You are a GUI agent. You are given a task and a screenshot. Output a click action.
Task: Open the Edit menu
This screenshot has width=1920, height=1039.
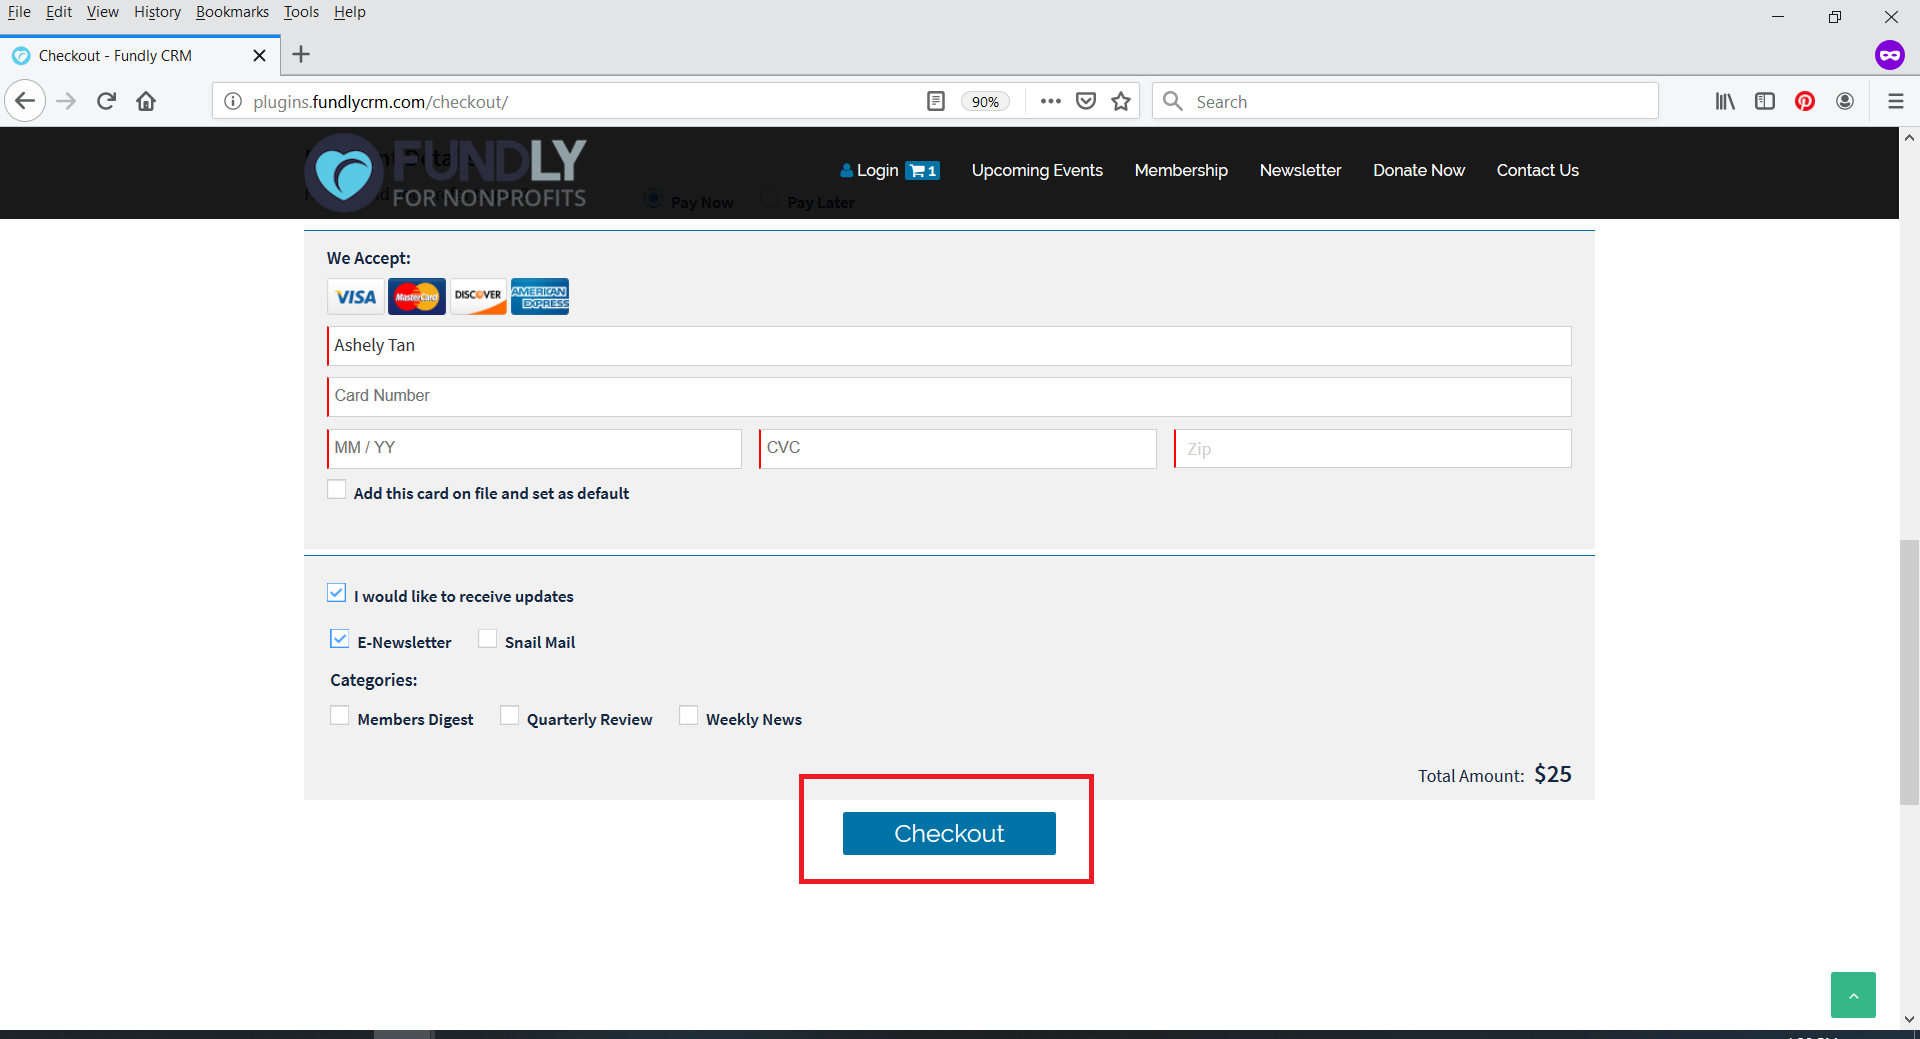pyautogui.click(x=59, y=12)
